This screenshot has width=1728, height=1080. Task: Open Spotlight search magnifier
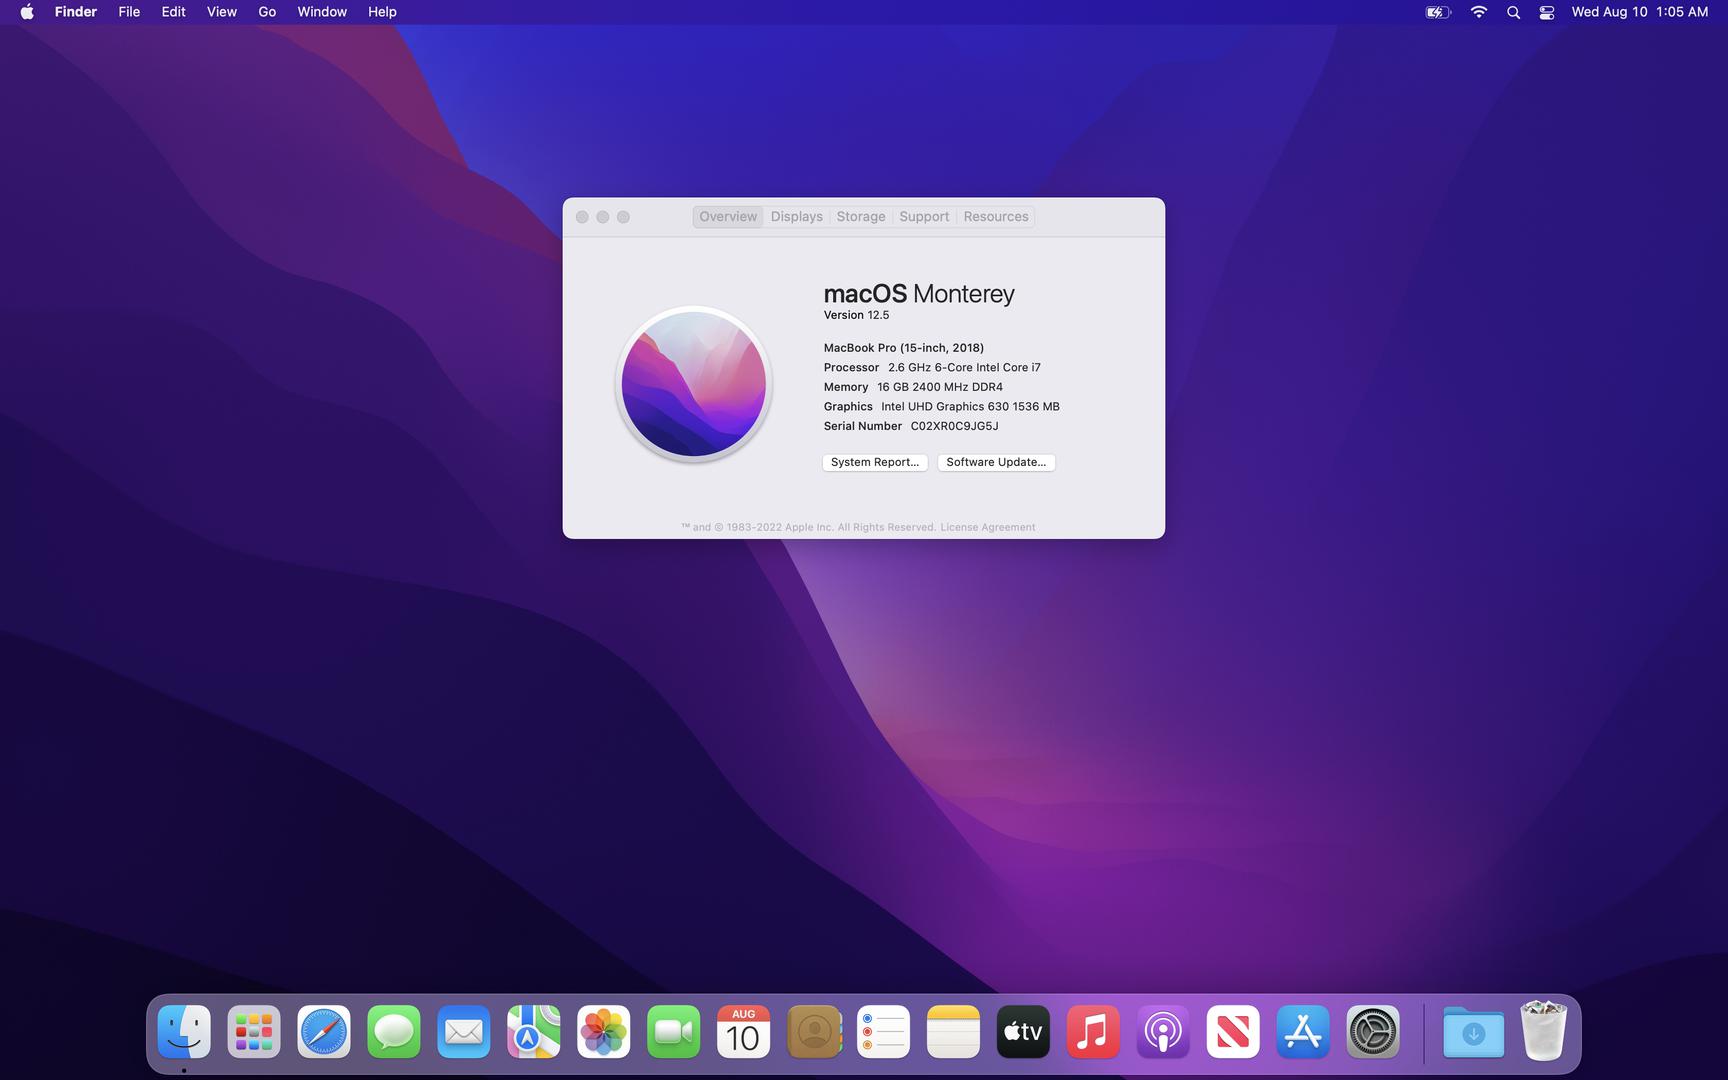[1513, 12]
